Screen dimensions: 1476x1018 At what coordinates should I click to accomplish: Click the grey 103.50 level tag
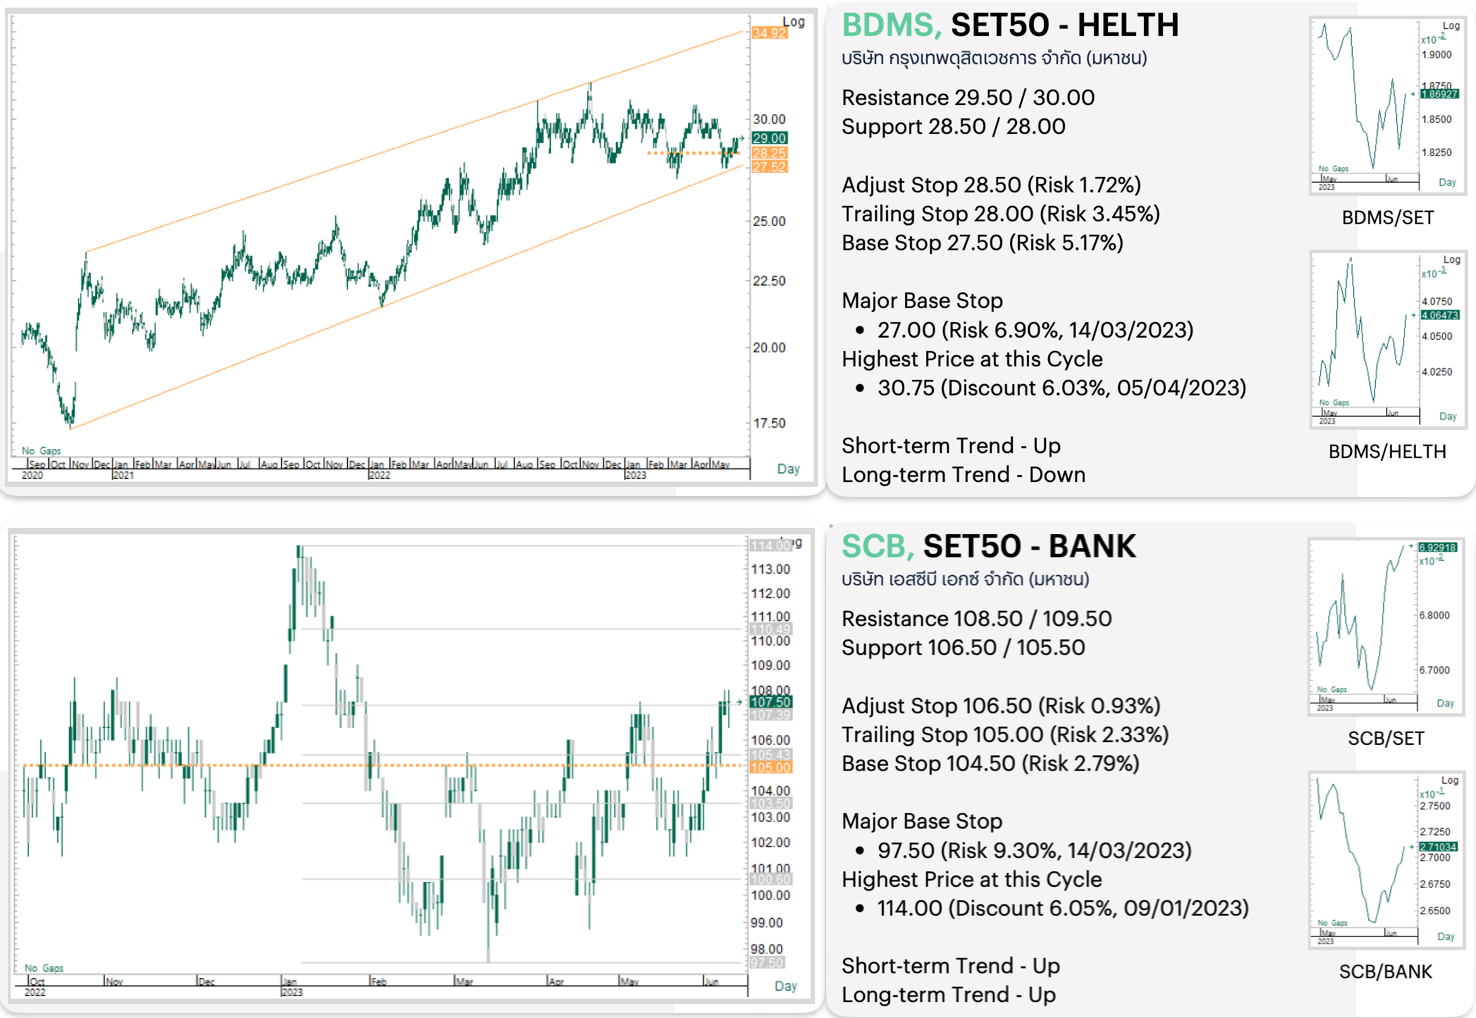(770, 803)
